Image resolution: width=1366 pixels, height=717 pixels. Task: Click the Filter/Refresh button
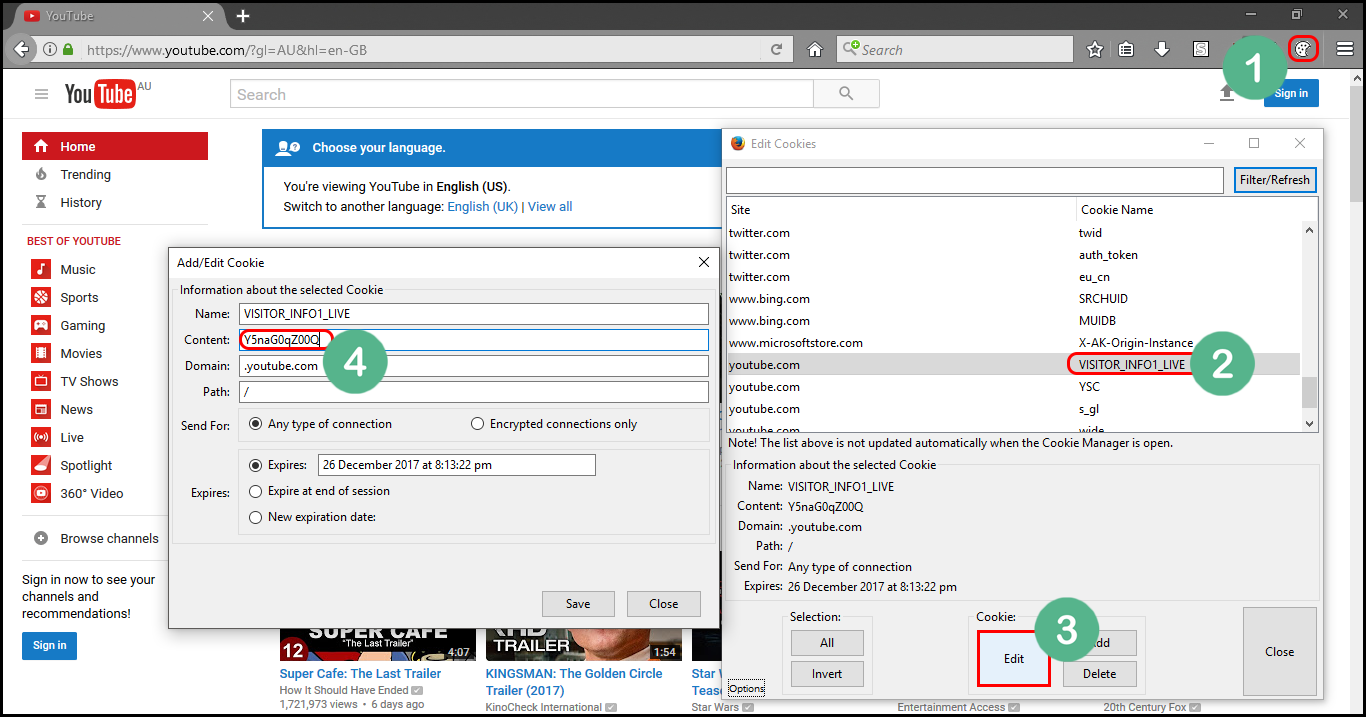point(1275,180)
